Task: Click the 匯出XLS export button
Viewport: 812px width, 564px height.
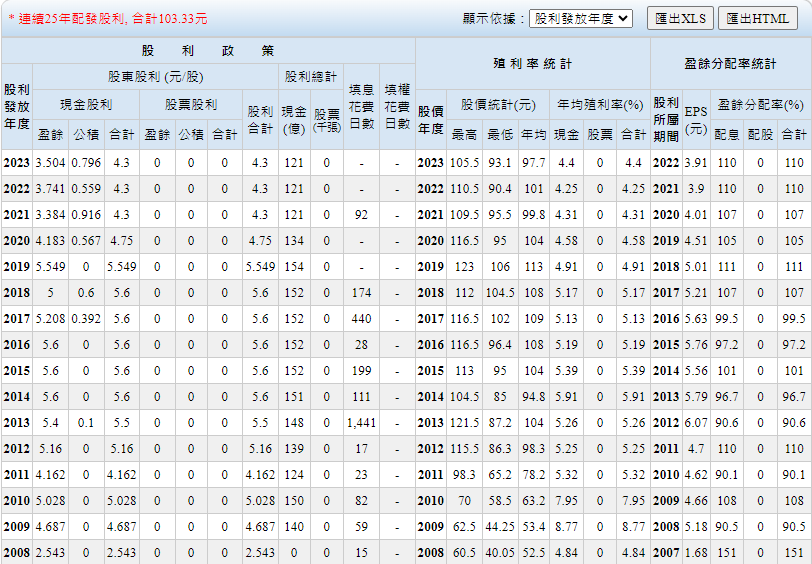Action: 679,18
